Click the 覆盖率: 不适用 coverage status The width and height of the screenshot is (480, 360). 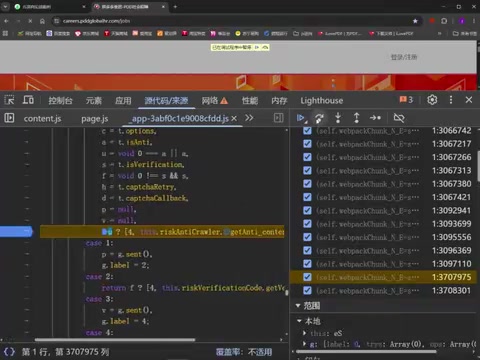244,352
